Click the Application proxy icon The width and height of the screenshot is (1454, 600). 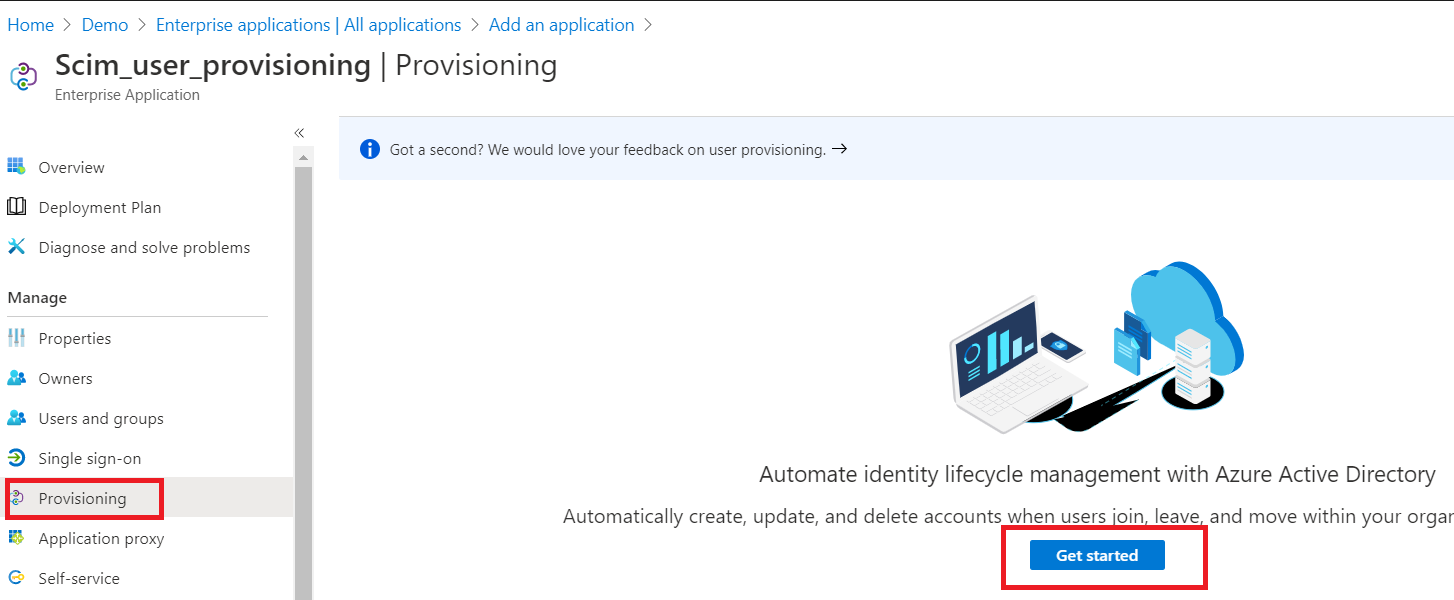coord(17,538)
